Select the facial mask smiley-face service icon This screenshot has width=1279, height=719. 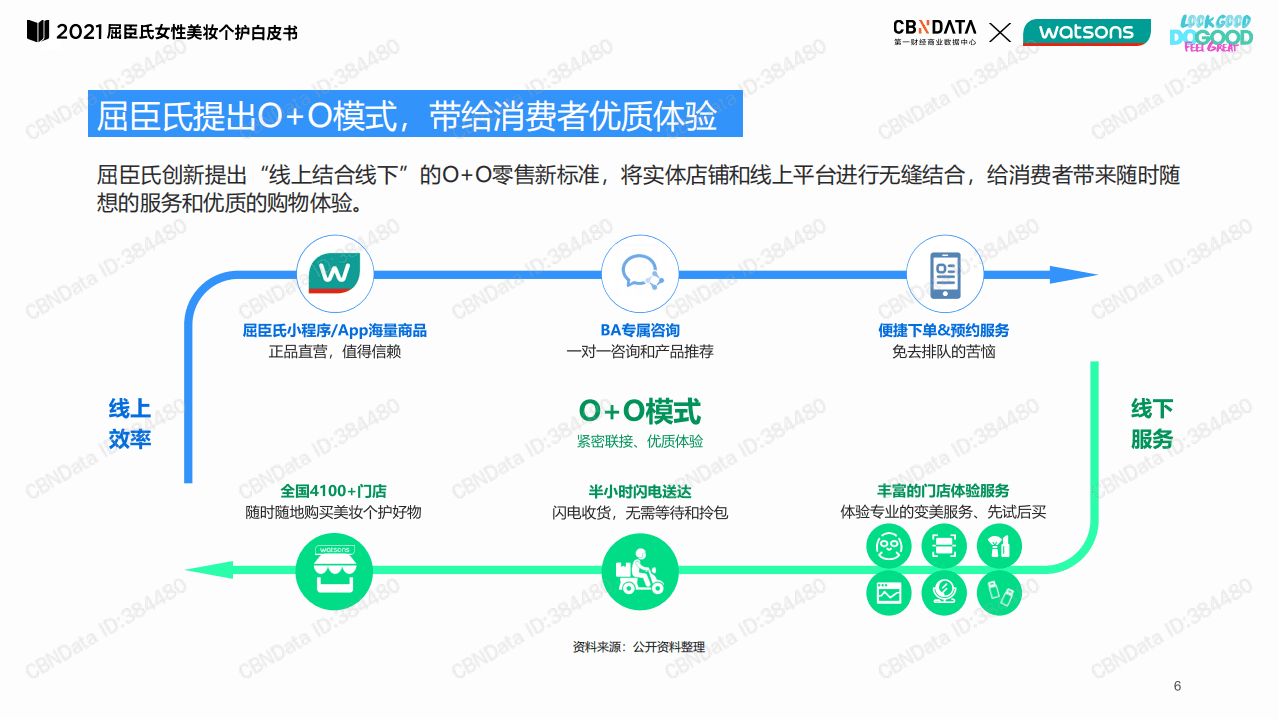[889, 545]
